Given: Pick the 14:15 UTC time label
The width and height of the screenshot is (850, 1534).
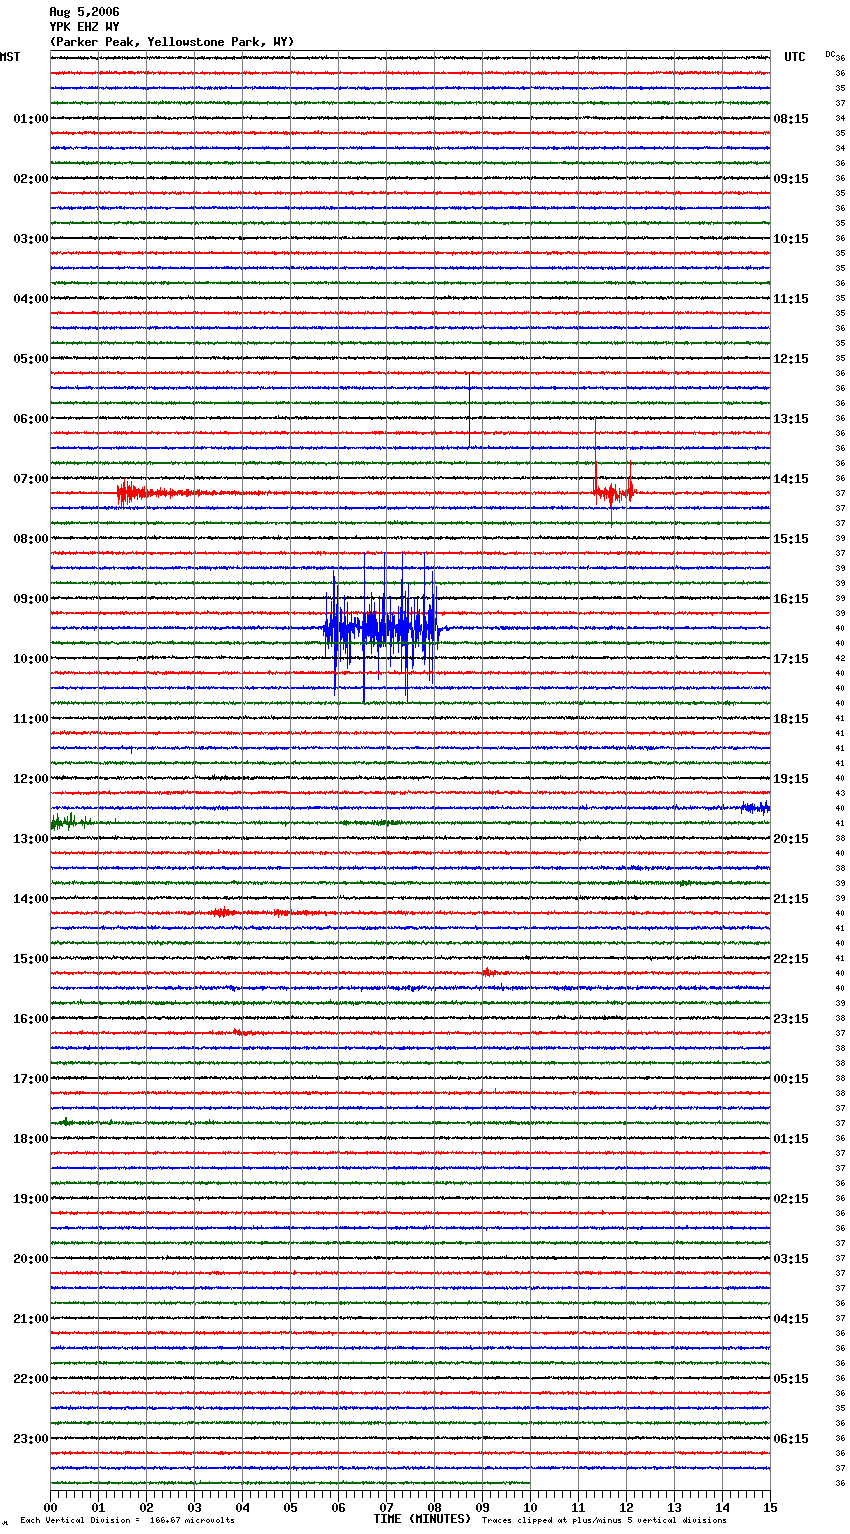Looking at the screenshot, I should tap(791, 479).
